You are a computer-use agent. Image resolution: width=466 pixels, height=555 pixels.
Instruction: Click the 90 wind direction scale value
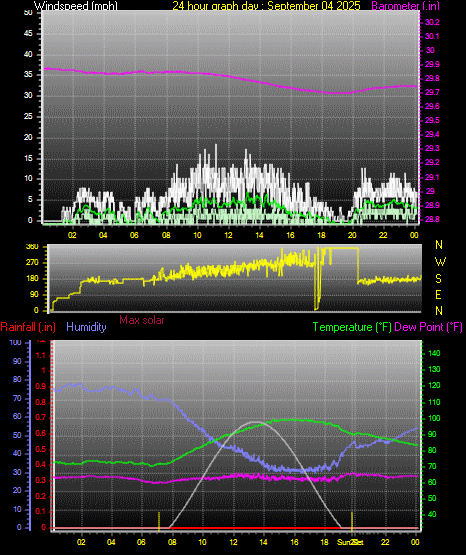click(34, 295)
